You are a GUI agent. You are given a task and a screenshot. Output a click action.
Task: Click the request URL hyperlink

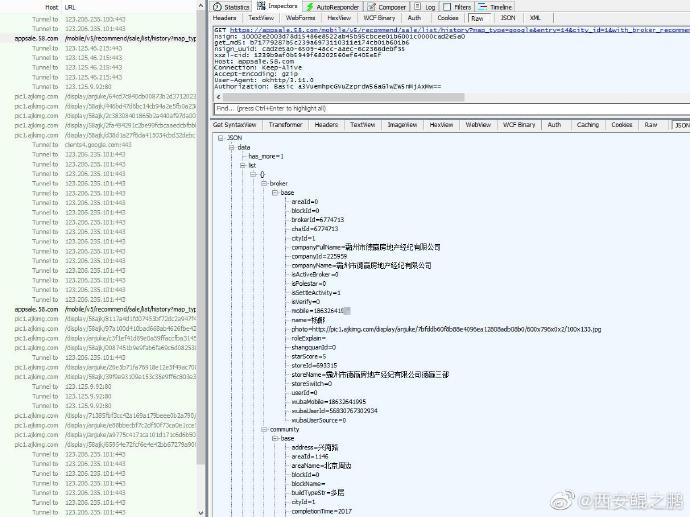coord(460,30)
